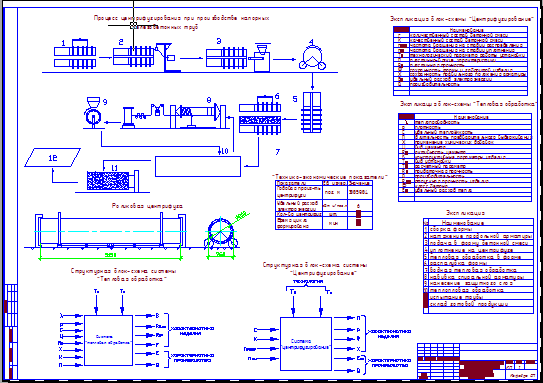The width and height of the screenshot is (543, 383).
Task: Click the drawing title text at top
Action: [181, 22]
